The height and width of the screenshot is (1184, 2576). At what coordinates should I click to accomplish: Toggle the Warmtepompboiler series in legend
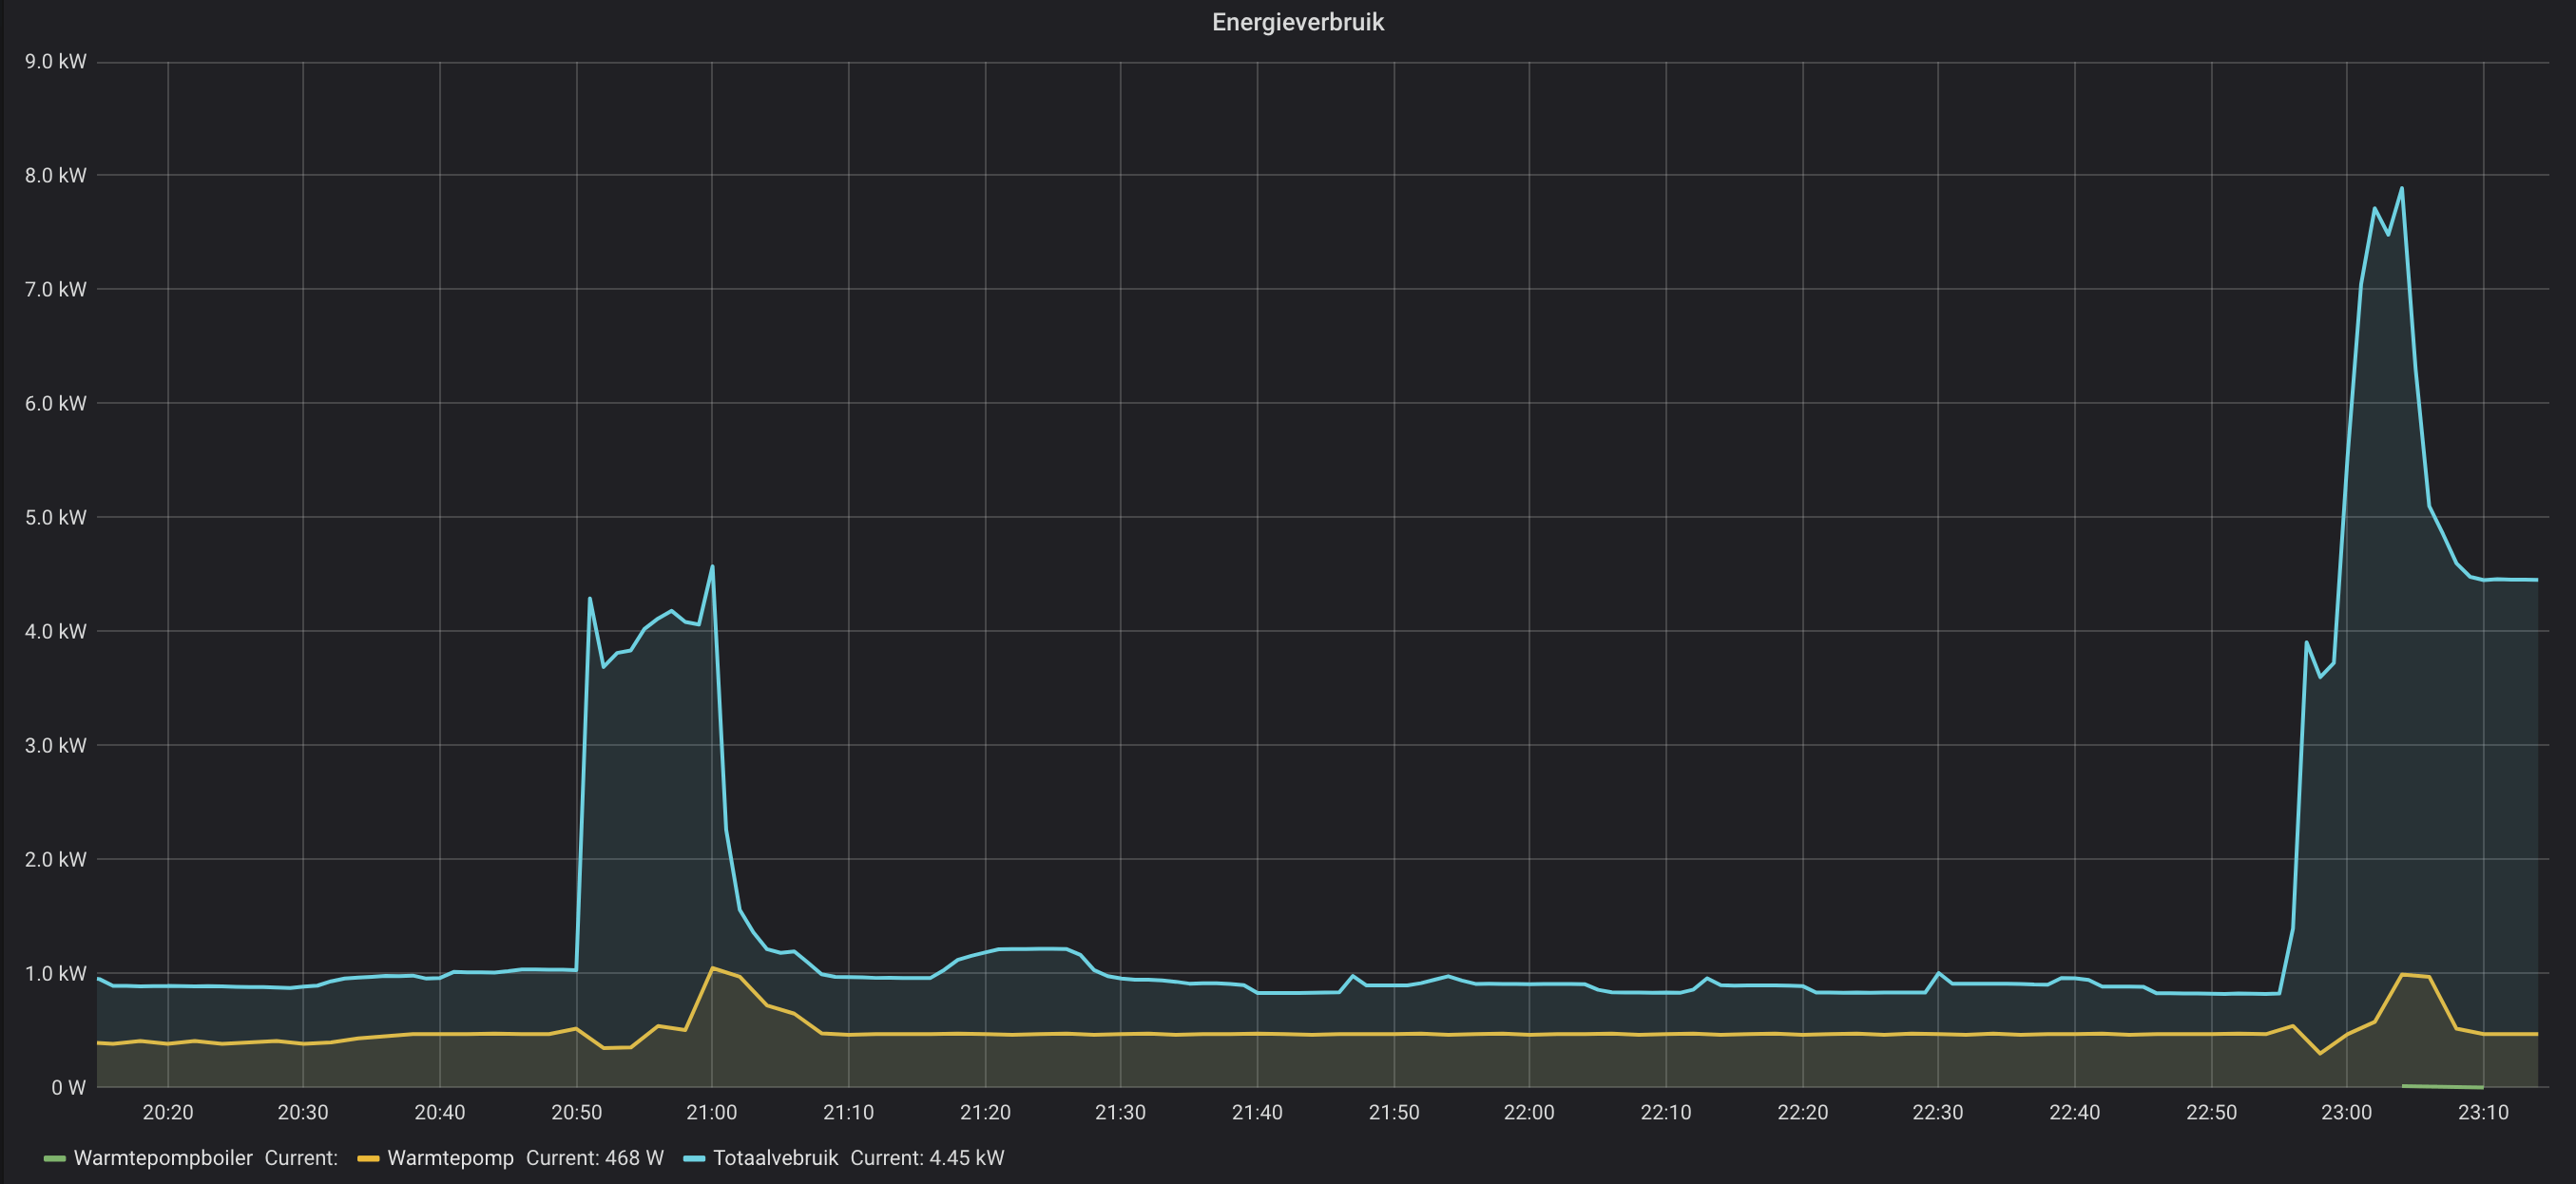163,1158
